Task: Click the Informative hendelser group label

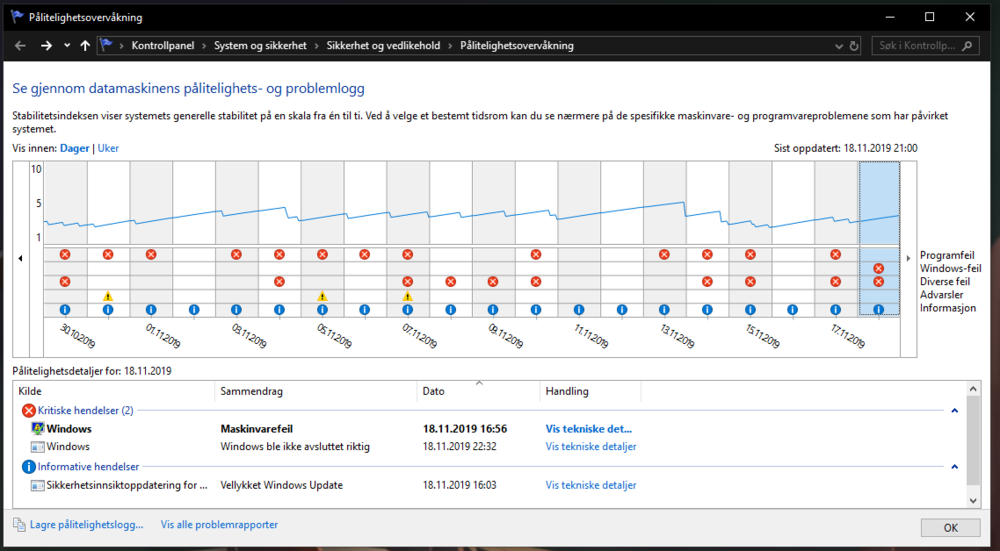Action: 88,467
